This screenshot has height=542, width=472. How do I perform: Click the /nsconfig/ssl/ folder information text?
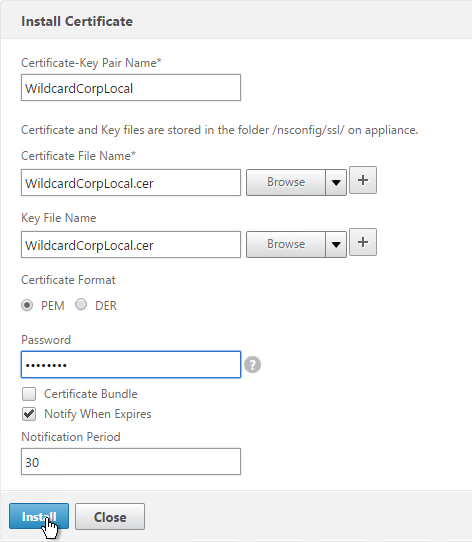tap(220, 130)
